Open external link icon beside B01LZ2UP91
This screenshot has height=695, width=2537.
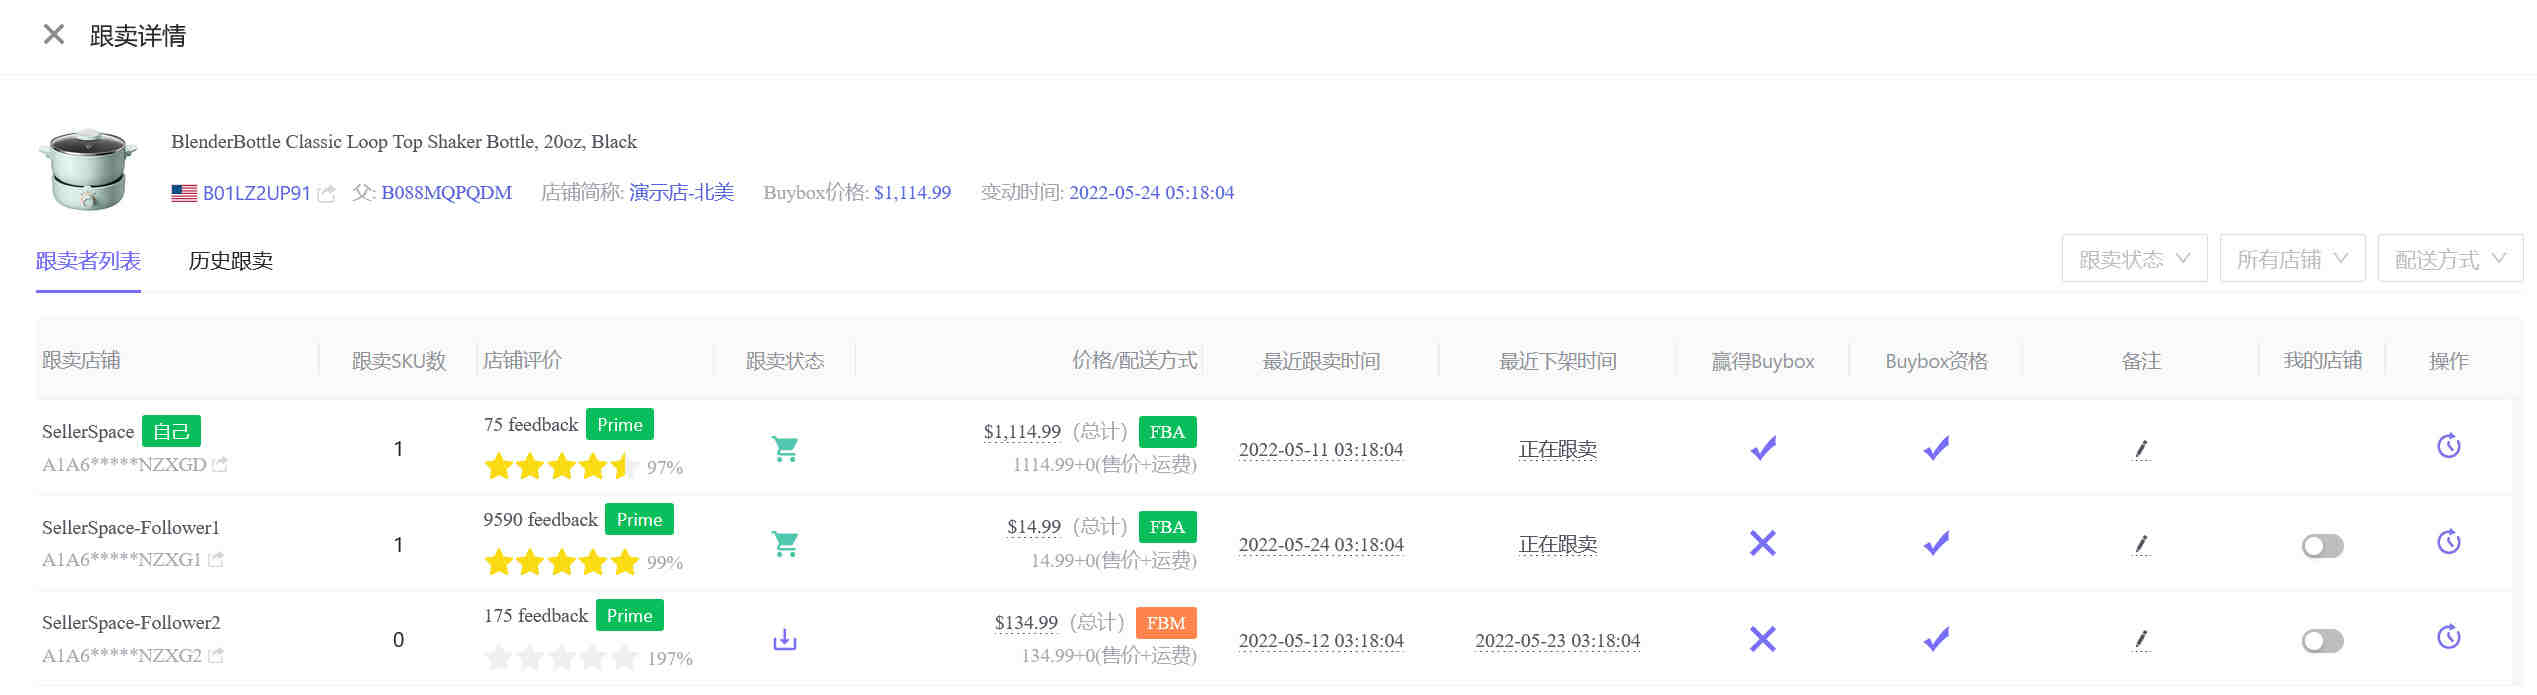tap(326, 194)
